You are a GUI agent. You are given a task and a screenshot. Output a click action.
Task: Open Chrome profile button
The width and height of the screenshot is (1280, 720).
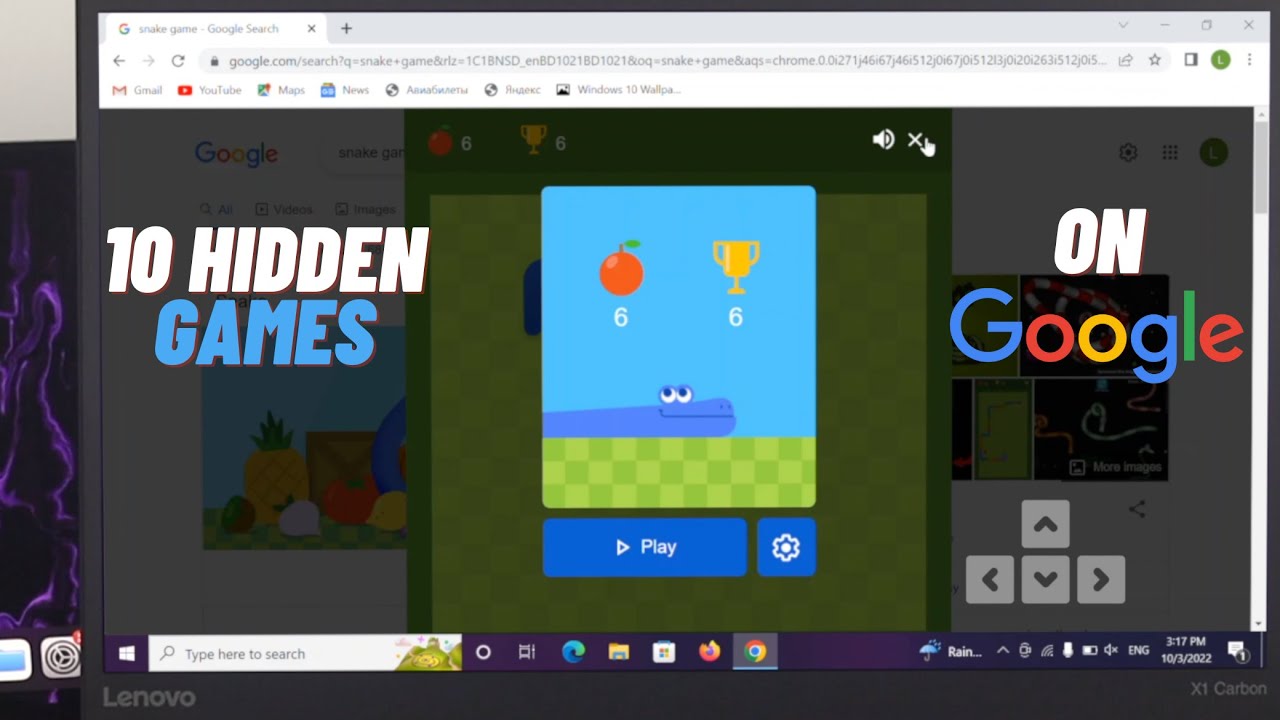coord(1220,60)
